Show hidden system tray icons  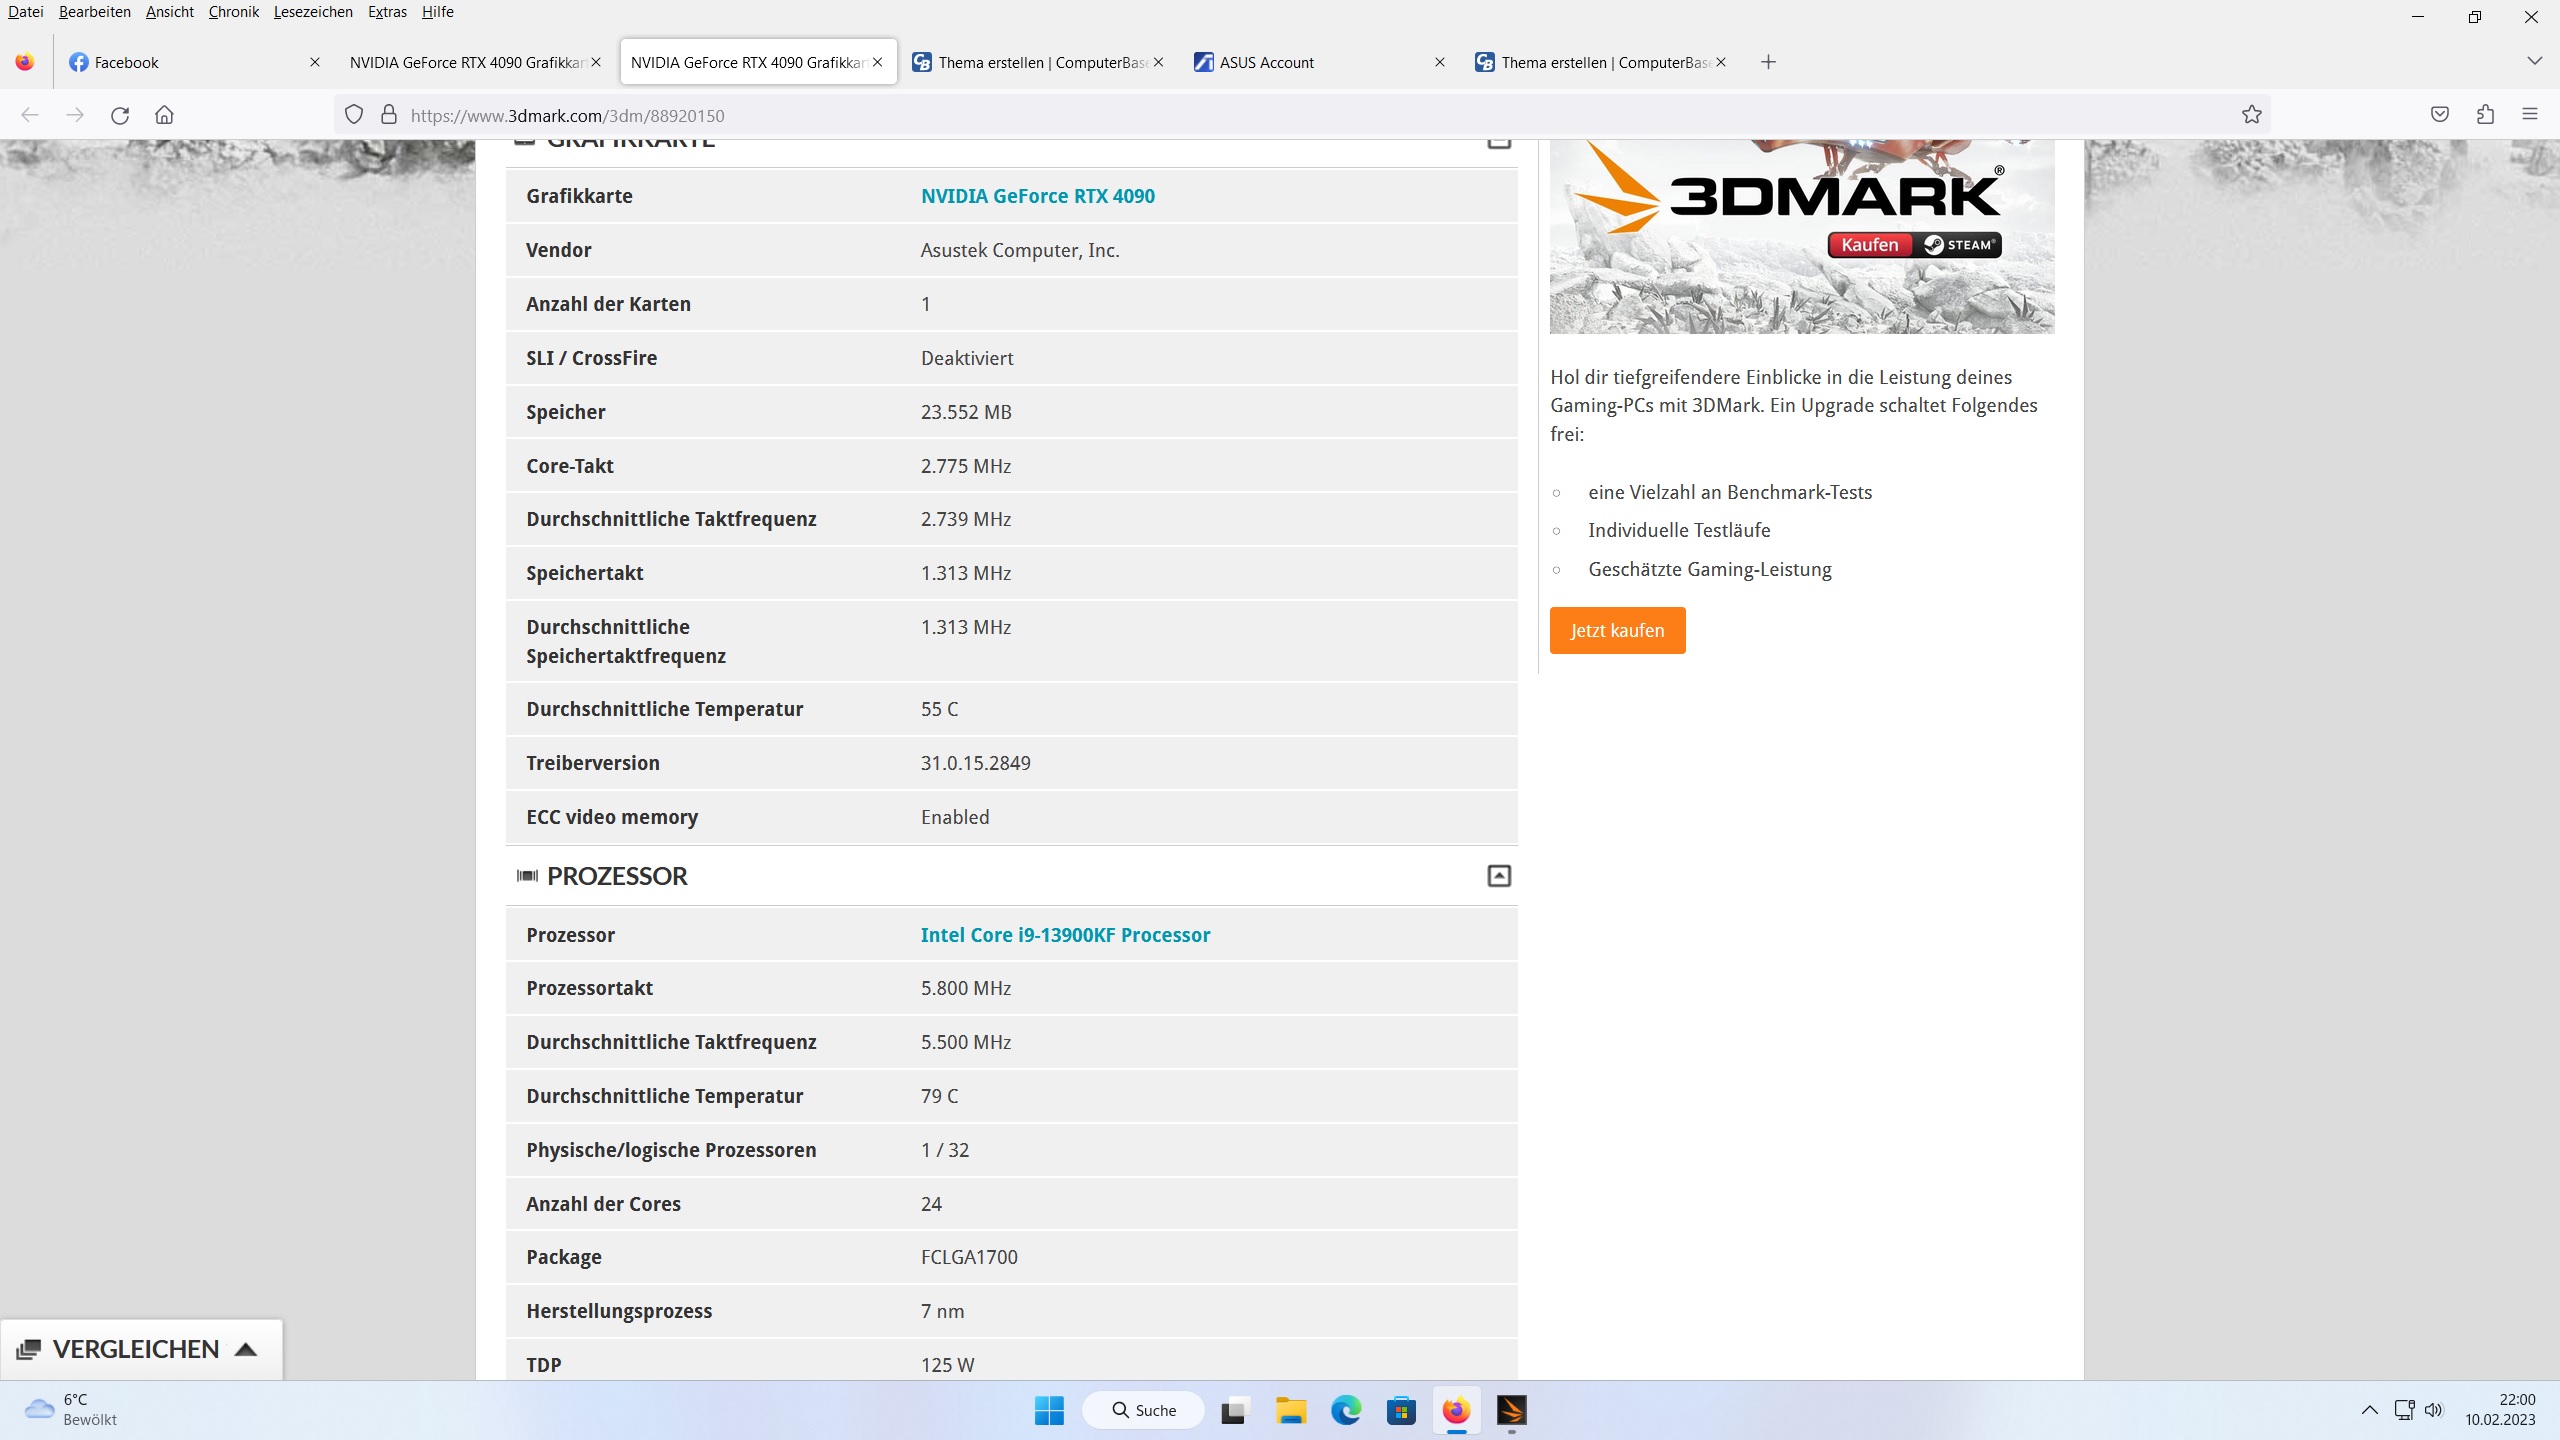pyautogui.click(x=2369, y=1410)
